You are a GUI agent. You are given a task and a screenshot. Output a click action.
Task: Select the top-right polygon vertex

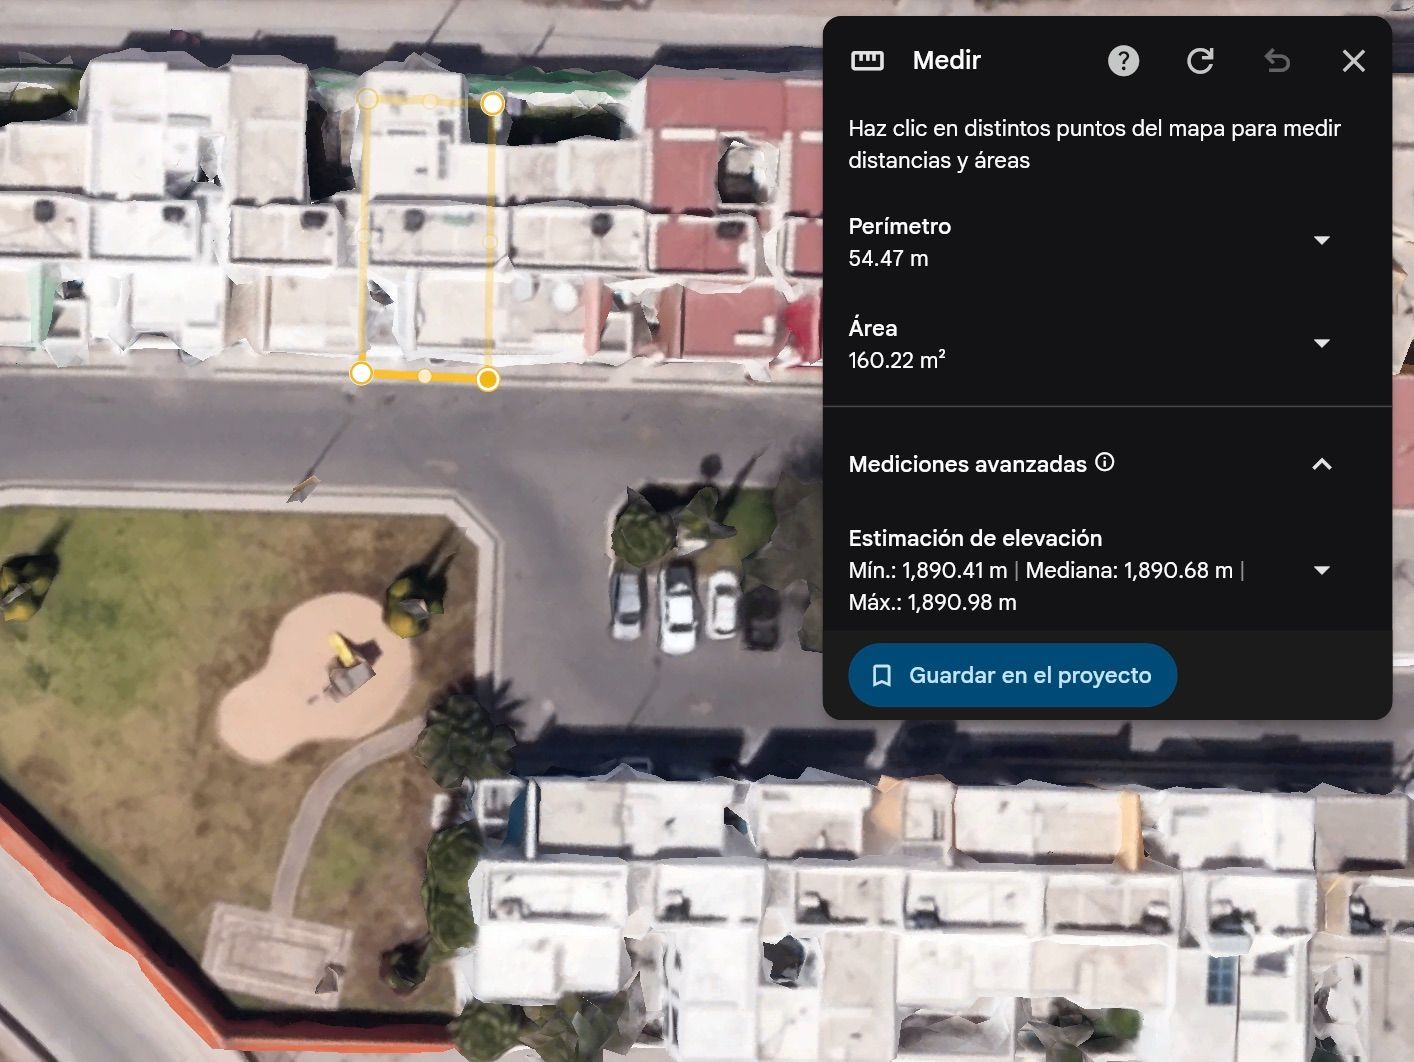tap(492, 104)
